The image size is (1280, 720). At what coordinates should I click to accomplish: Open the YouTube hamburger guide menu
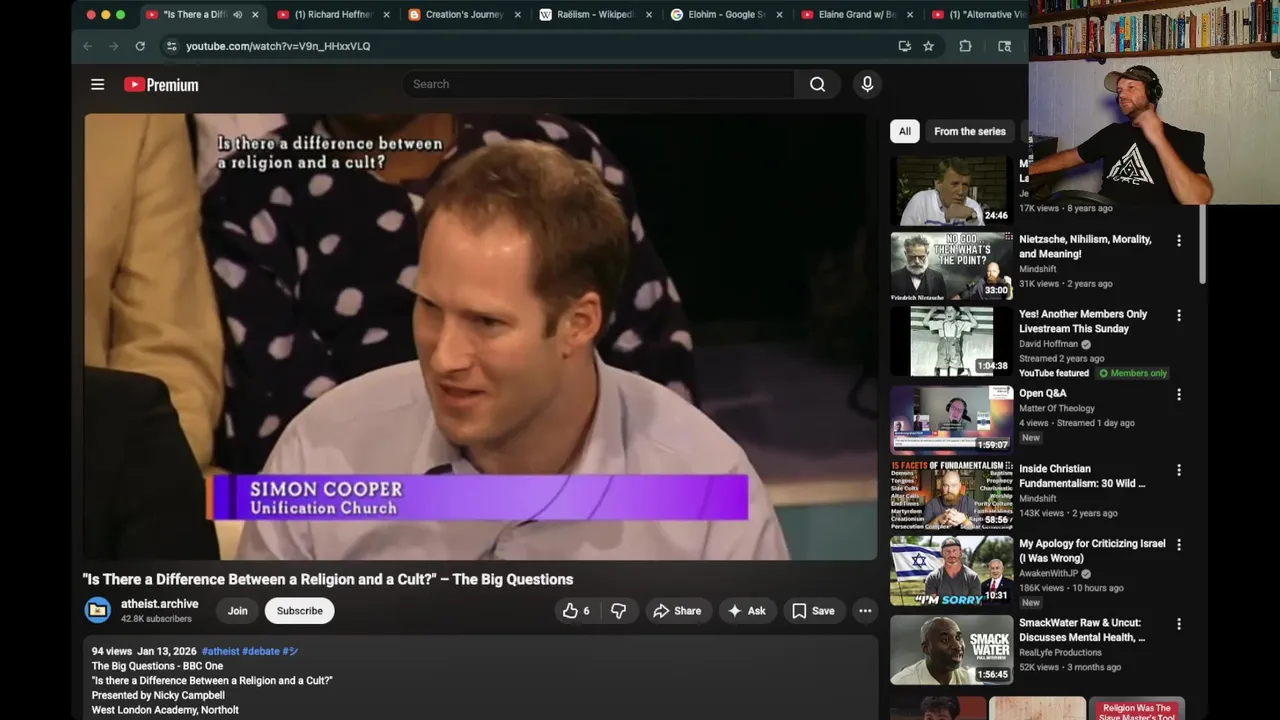click(97, 84)
